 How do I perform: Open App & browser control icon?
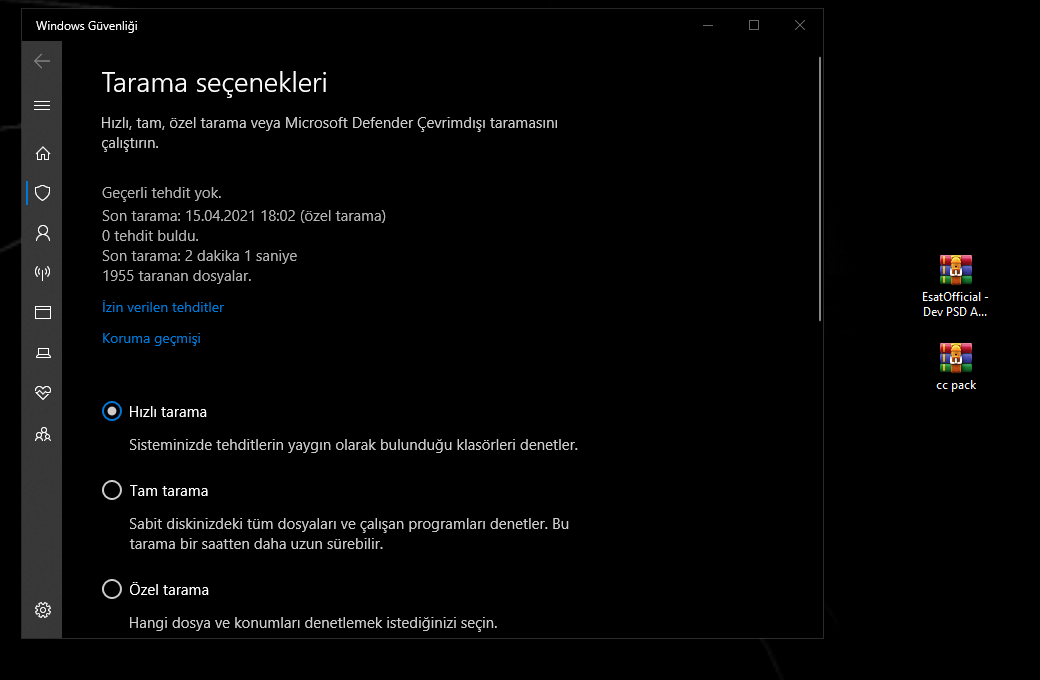[x=42, y=312]
